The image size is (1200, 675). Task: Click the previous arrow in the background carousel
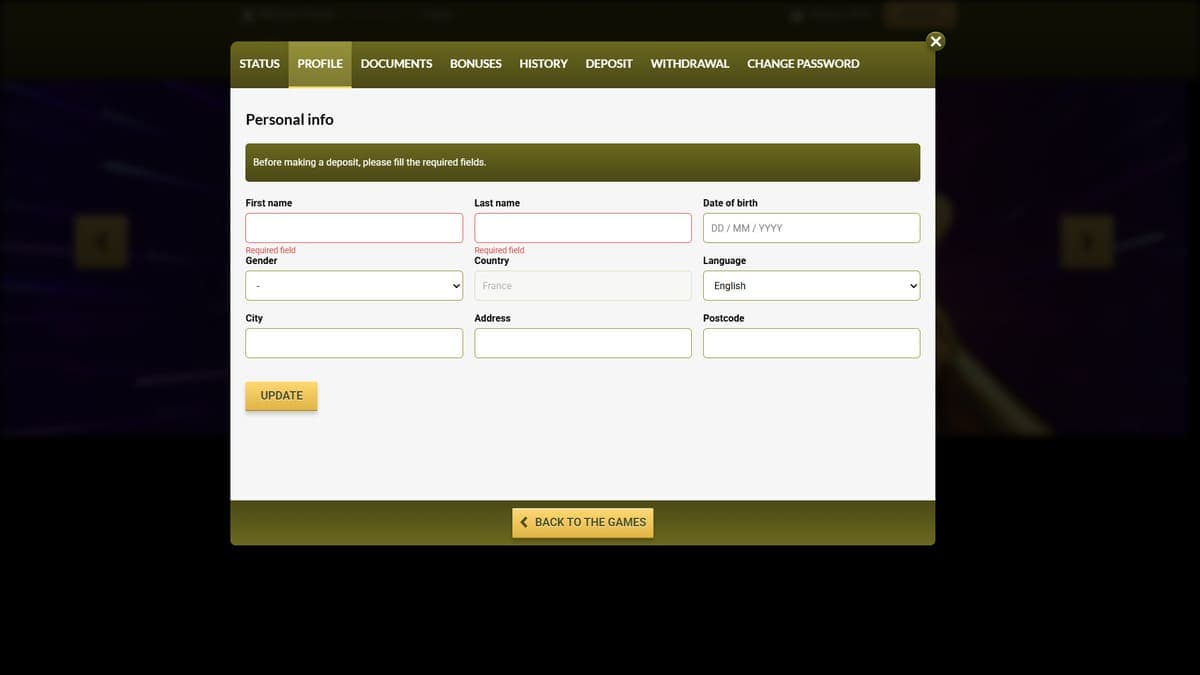pyautogui.click(x=102, y=241)
